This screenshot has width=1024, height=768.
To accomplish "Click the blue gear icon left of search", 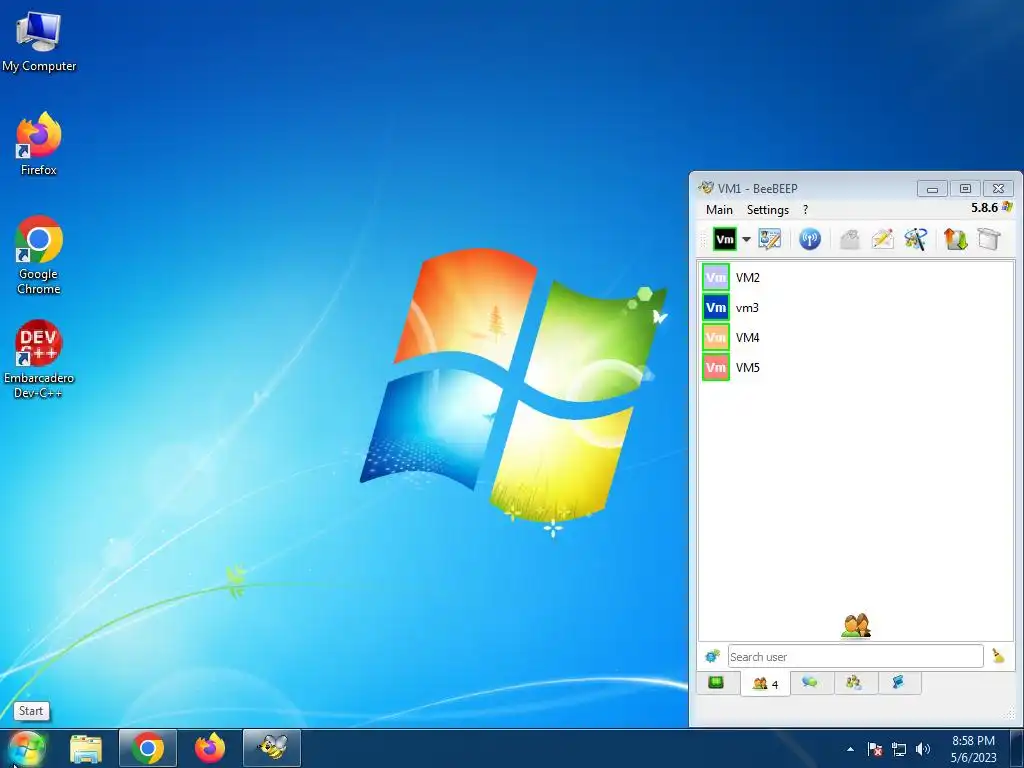I will pyautogui.click(x=712, y=656).
